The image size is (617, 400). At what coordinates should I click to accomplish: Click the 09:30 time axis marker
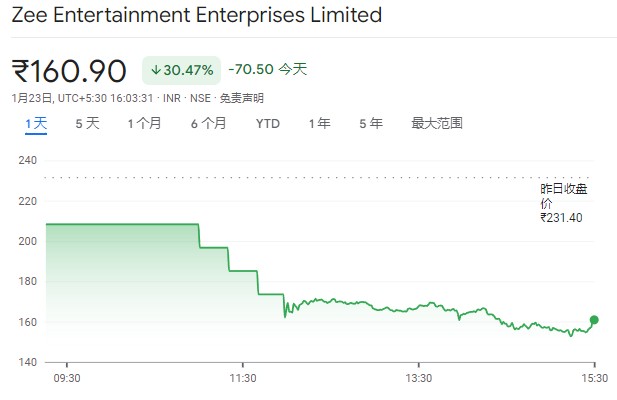67,378
